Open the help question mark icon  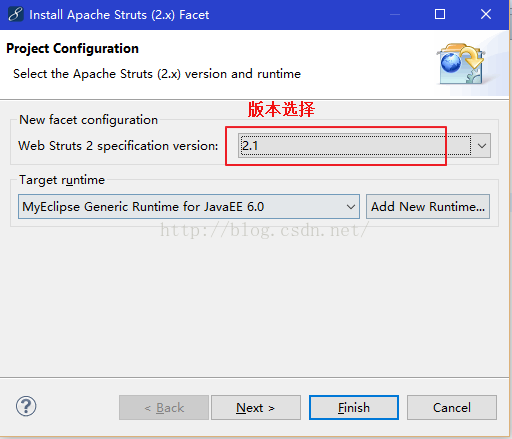tap(26, 406)
